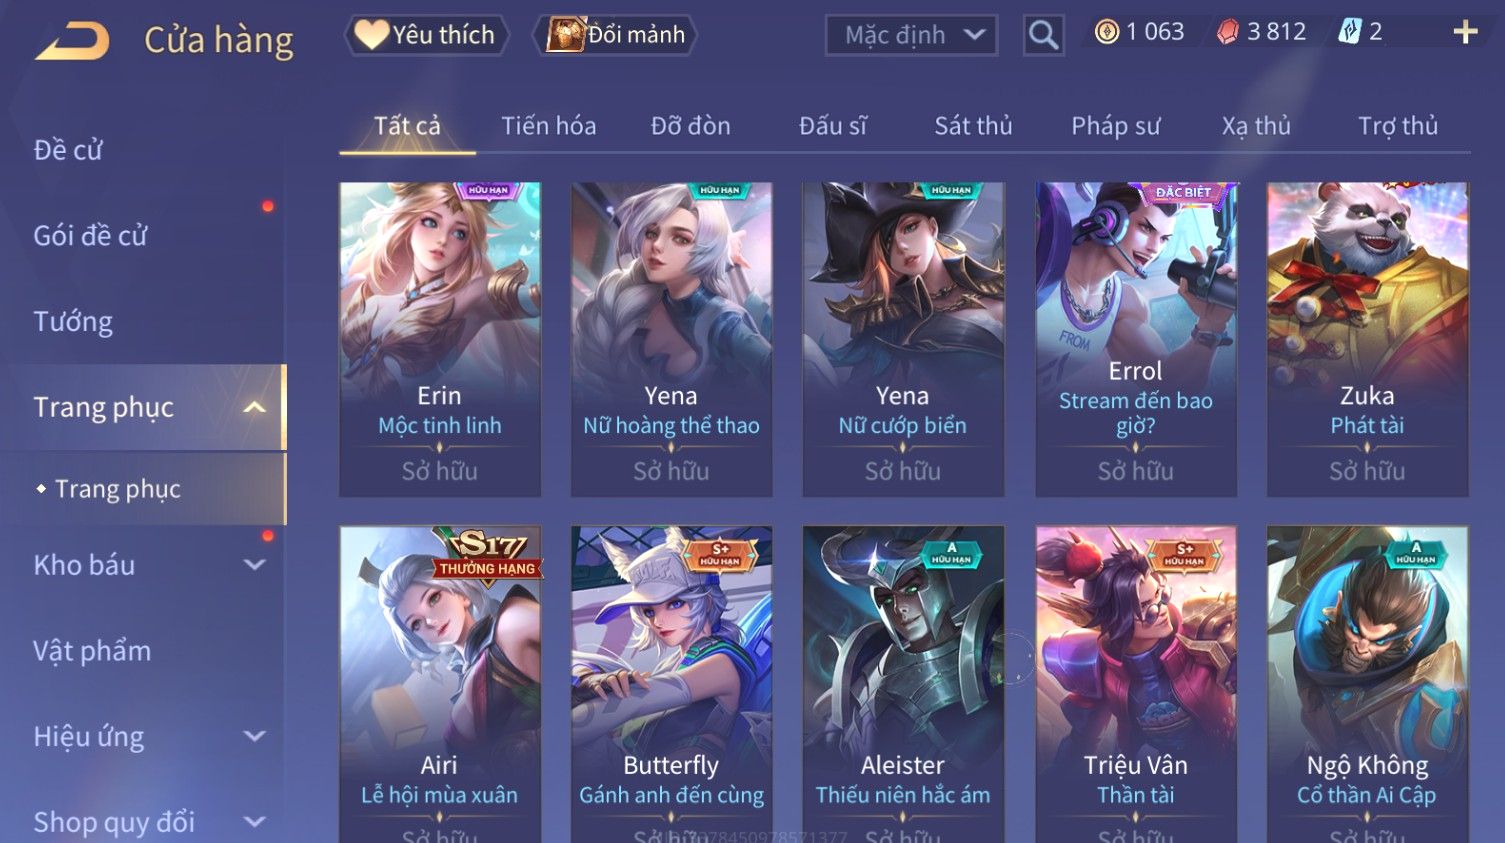Expand the Hiệu ứng sidebar section
Image resolution: width=1505 pixels, height=843 pixels.
[x=255, y=737]
